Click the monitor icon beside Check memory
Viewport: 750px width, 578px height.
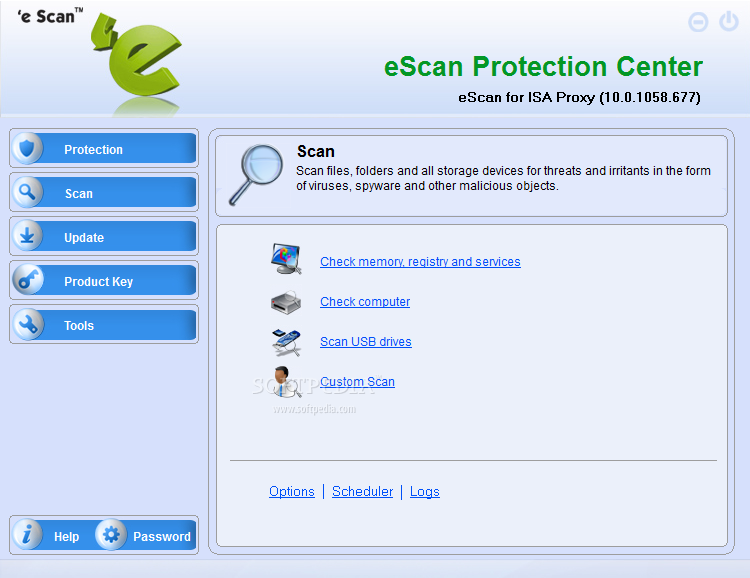287,259
